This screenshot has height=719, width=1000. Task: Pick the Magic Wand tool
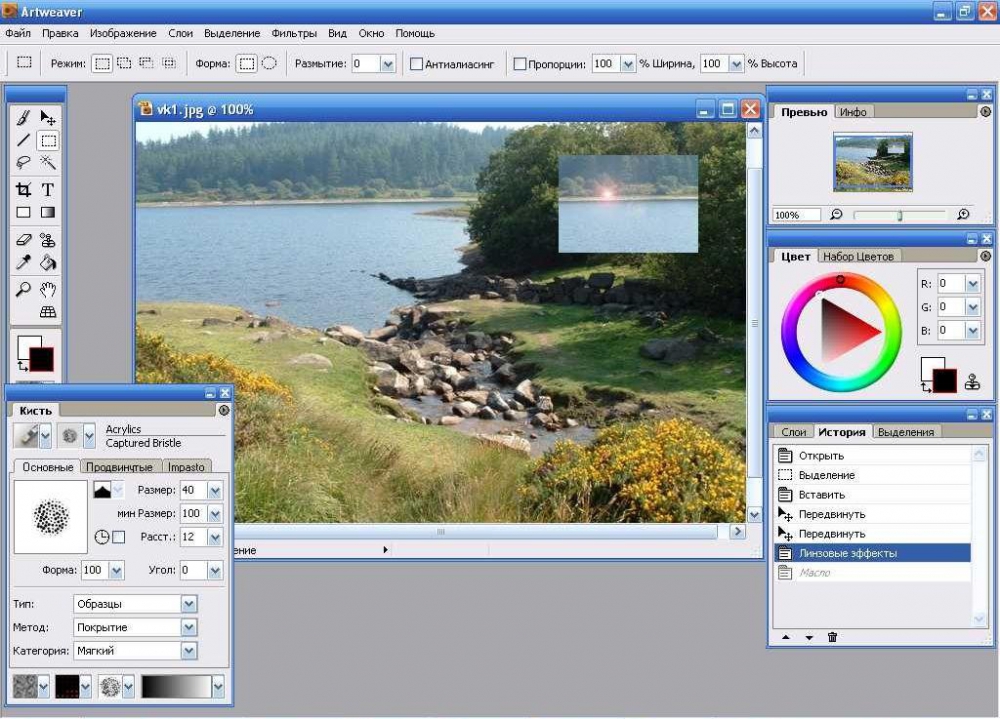[x=47, y=163]
